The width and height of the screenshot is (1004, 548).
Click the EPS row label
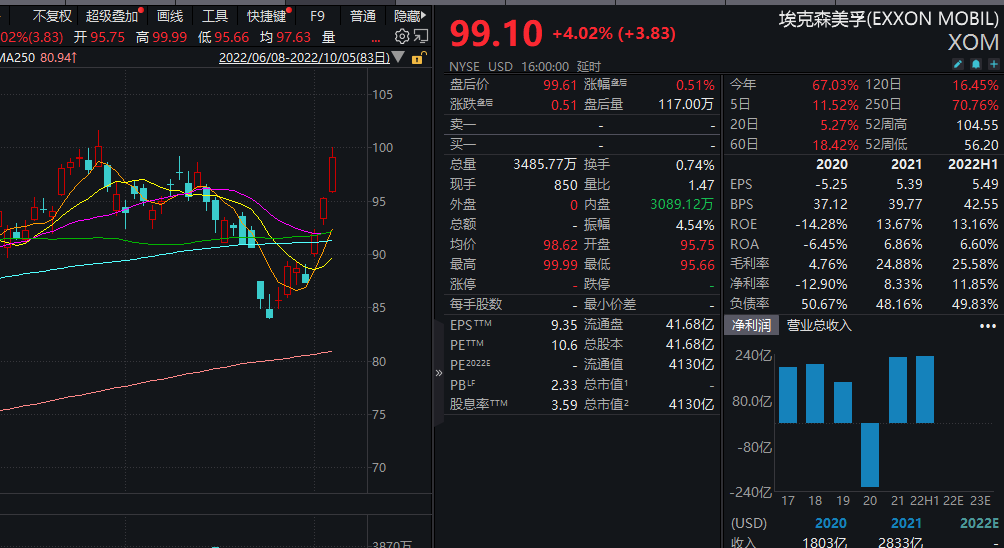pyautogui.click(x=741, y=184)
